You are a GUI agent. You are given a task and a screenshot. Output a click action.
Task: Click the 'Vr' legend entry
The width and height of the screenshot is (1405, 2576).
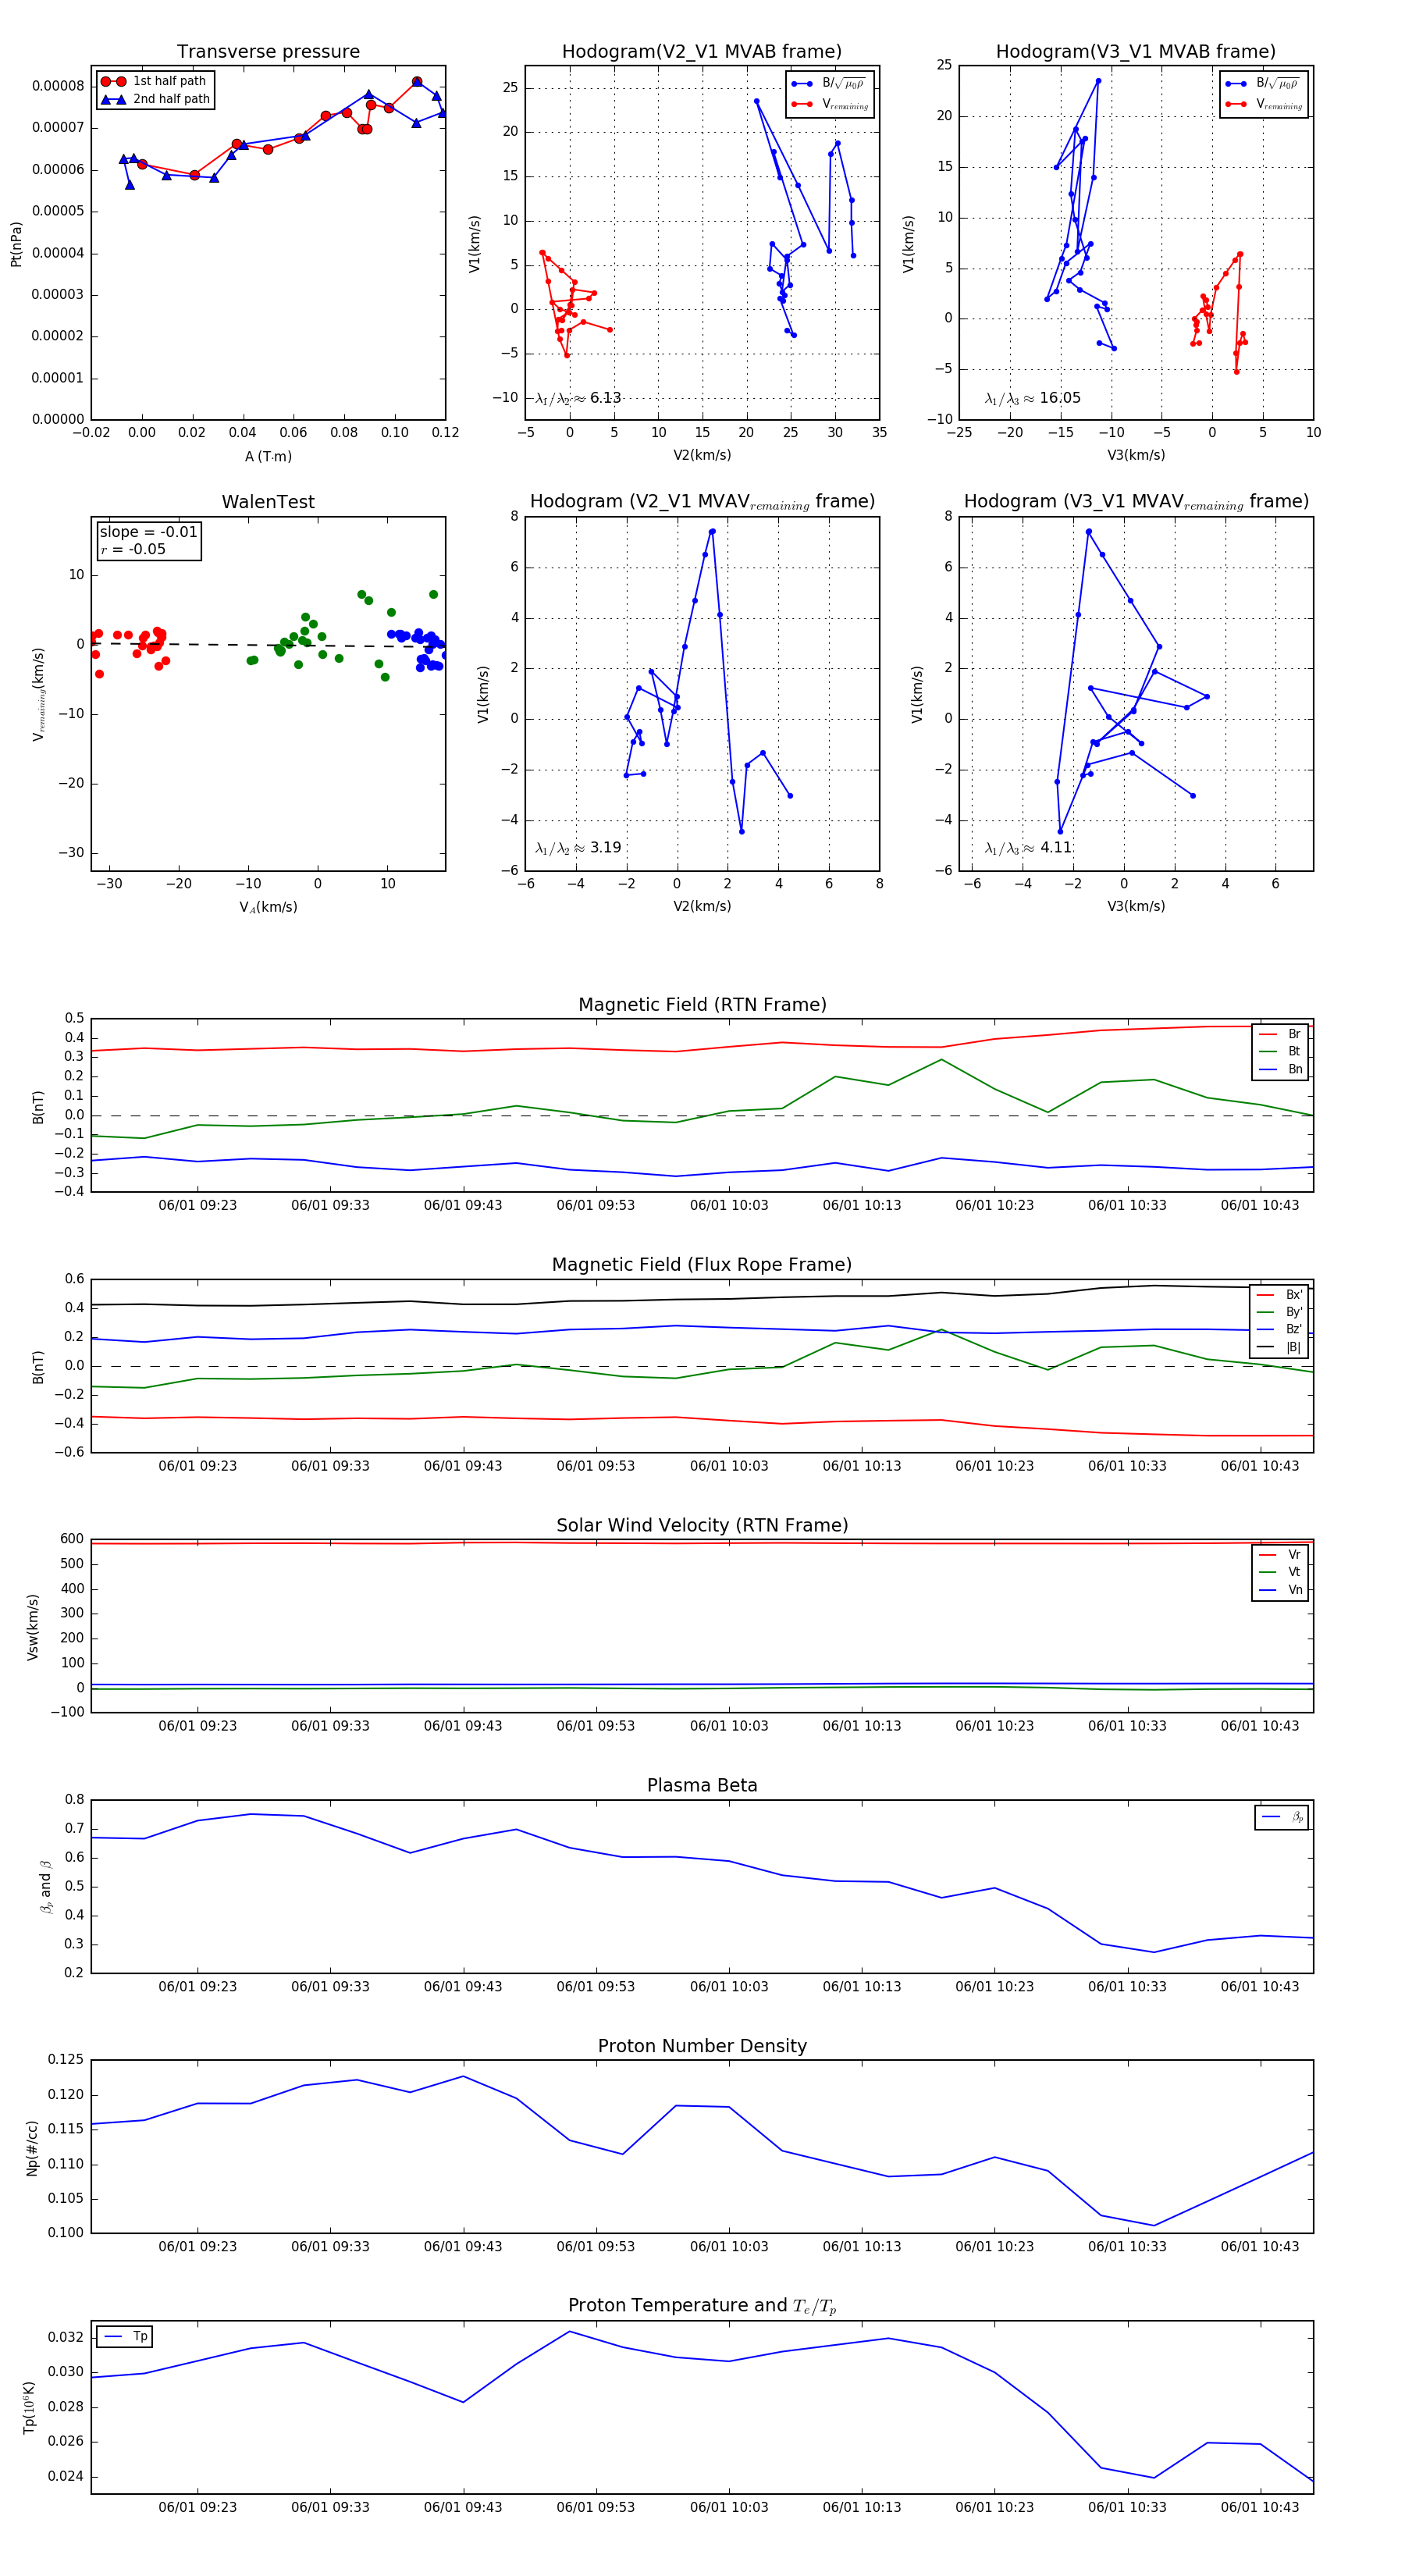click(x=1281, y=1555)
